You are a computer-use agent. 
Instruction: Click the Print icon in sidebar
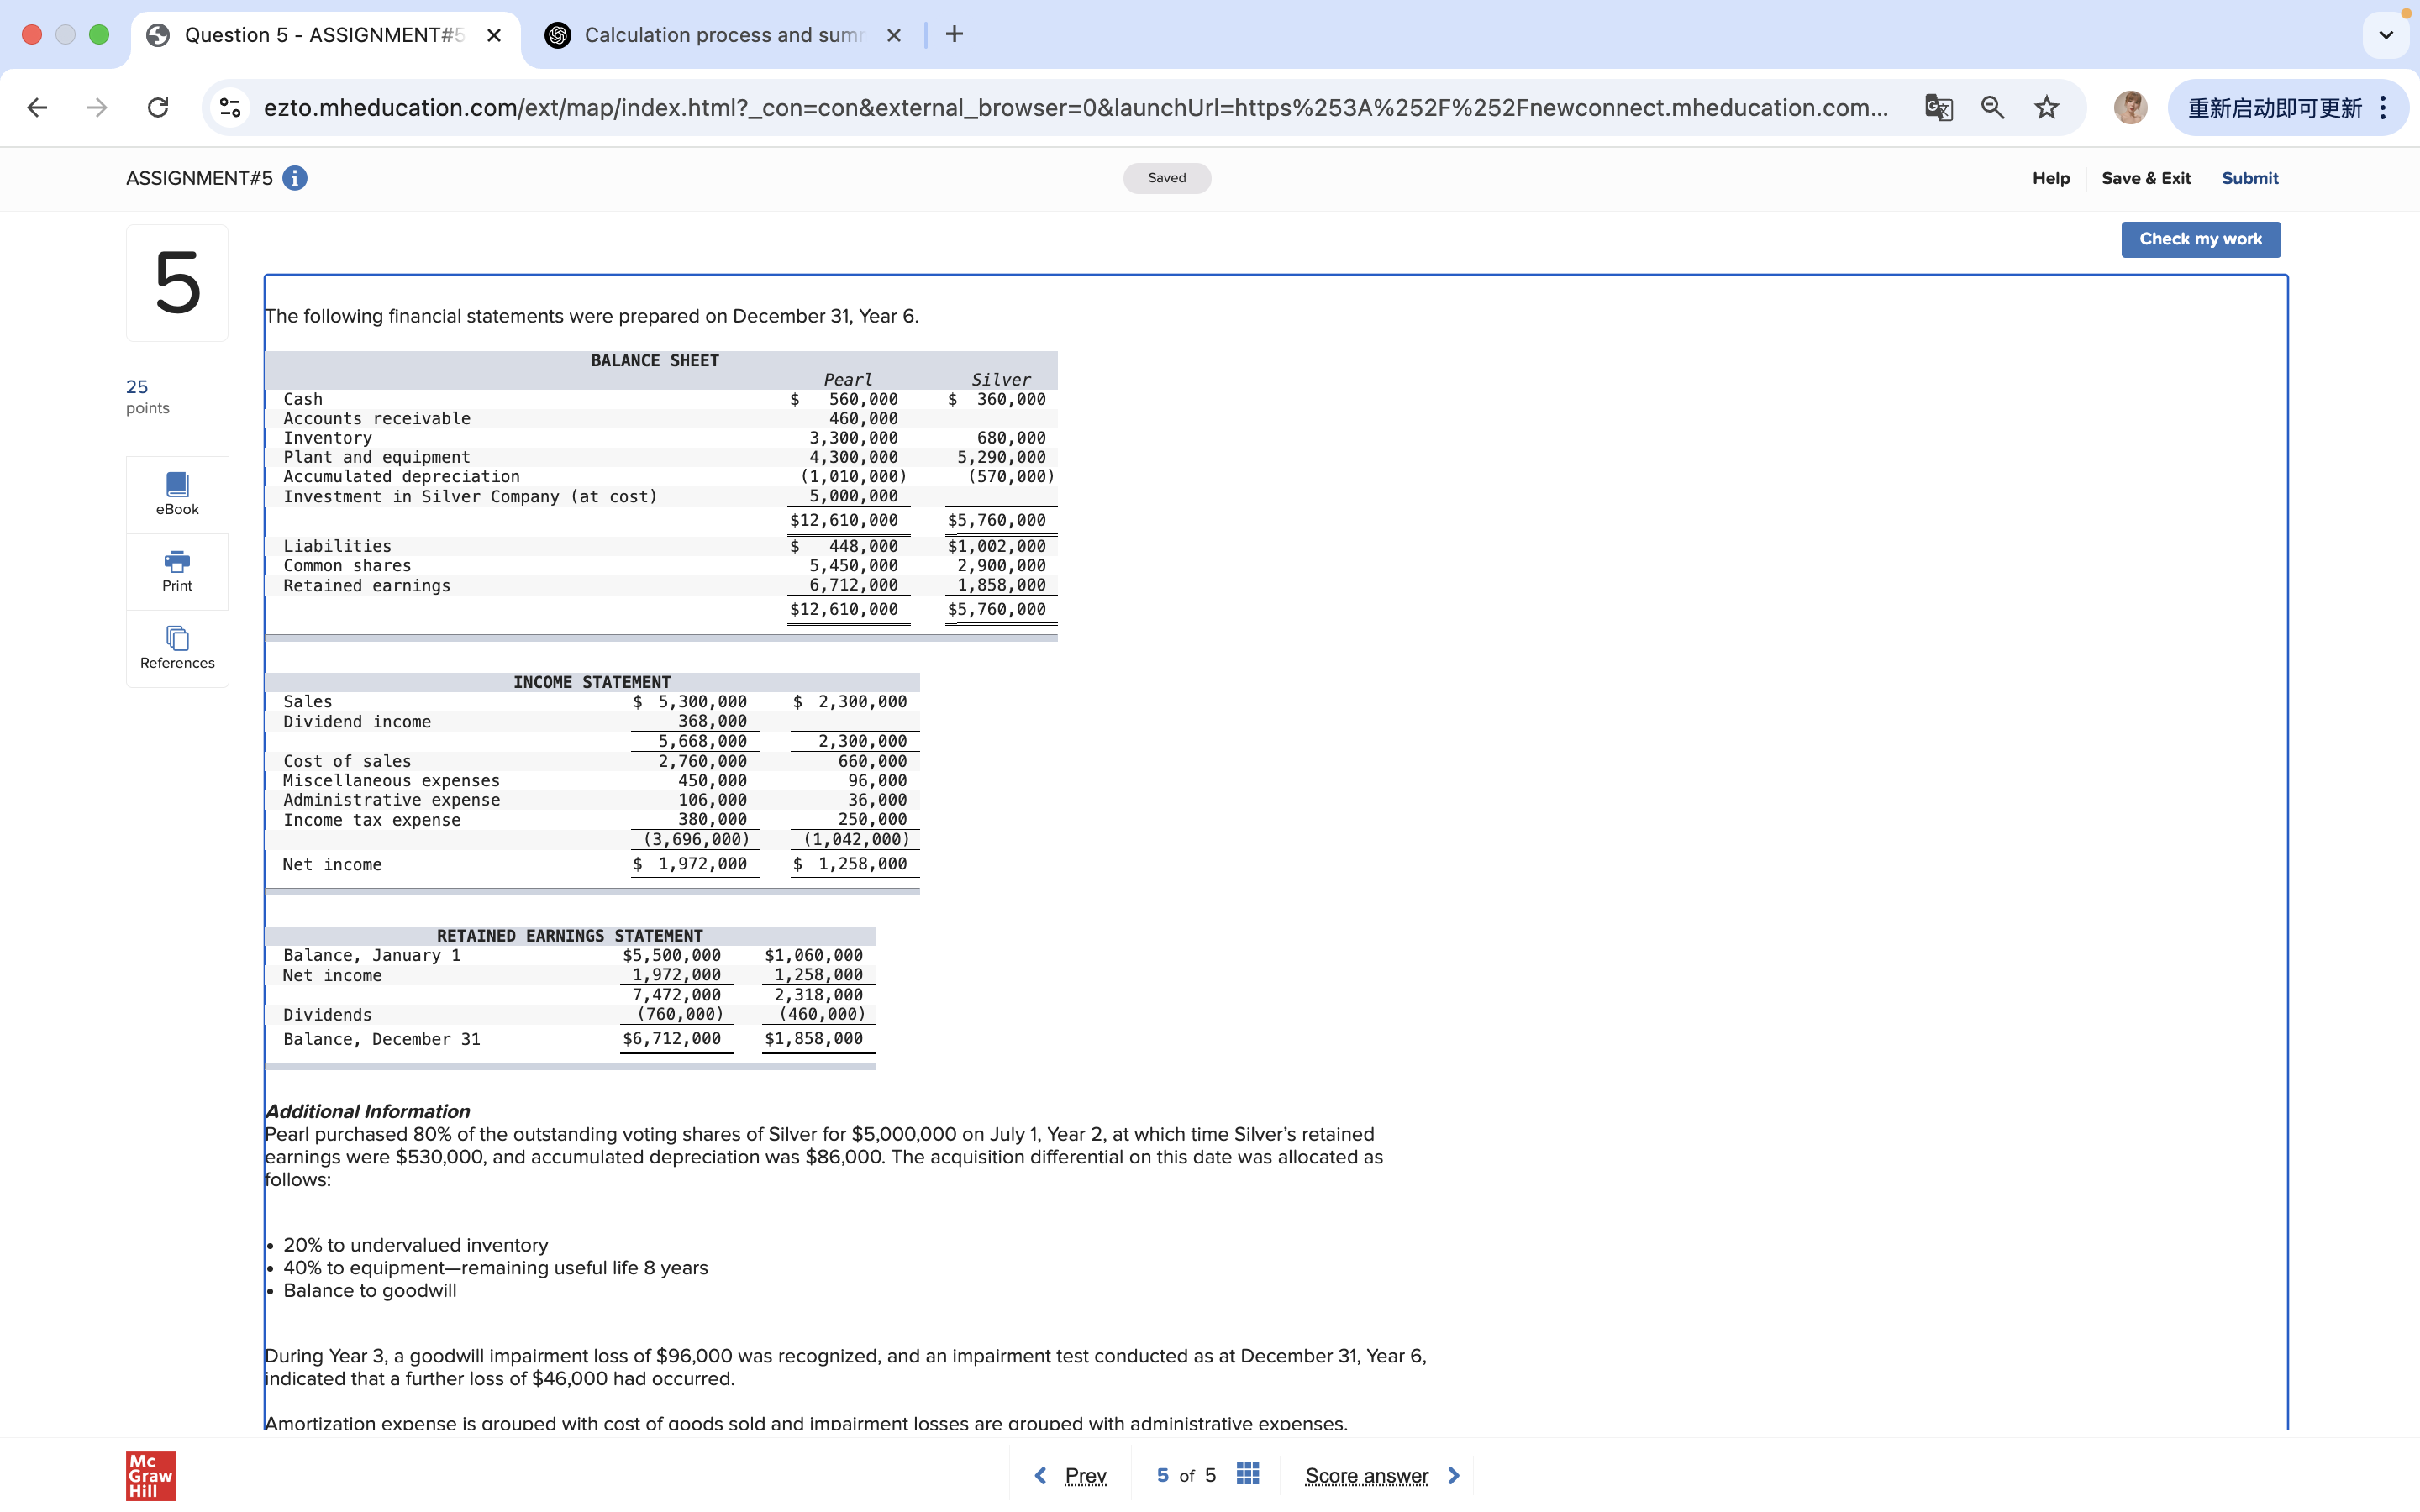click(x=177, y=571)
